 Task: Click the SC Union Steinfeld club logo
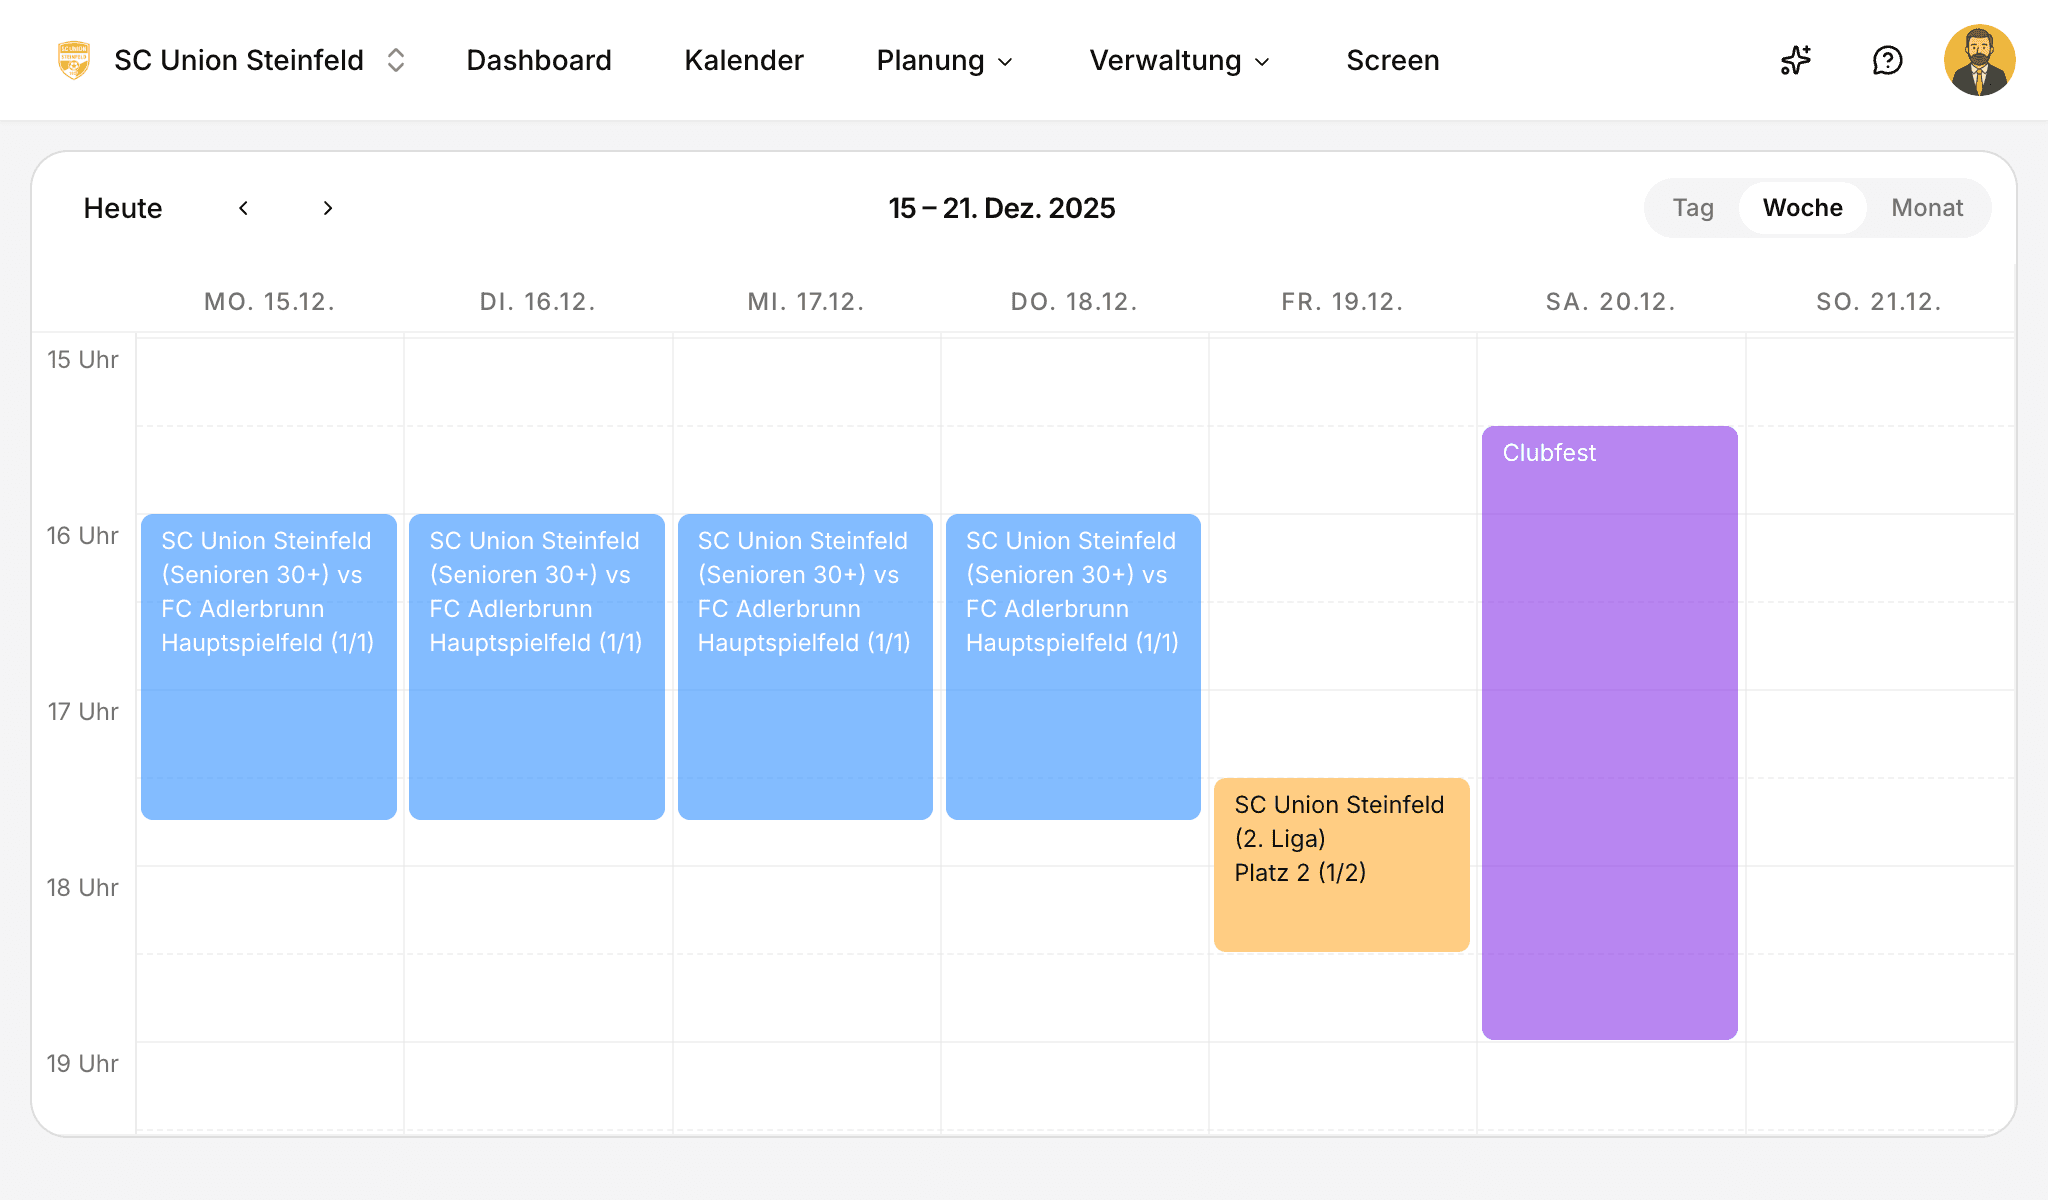point(71,60)
